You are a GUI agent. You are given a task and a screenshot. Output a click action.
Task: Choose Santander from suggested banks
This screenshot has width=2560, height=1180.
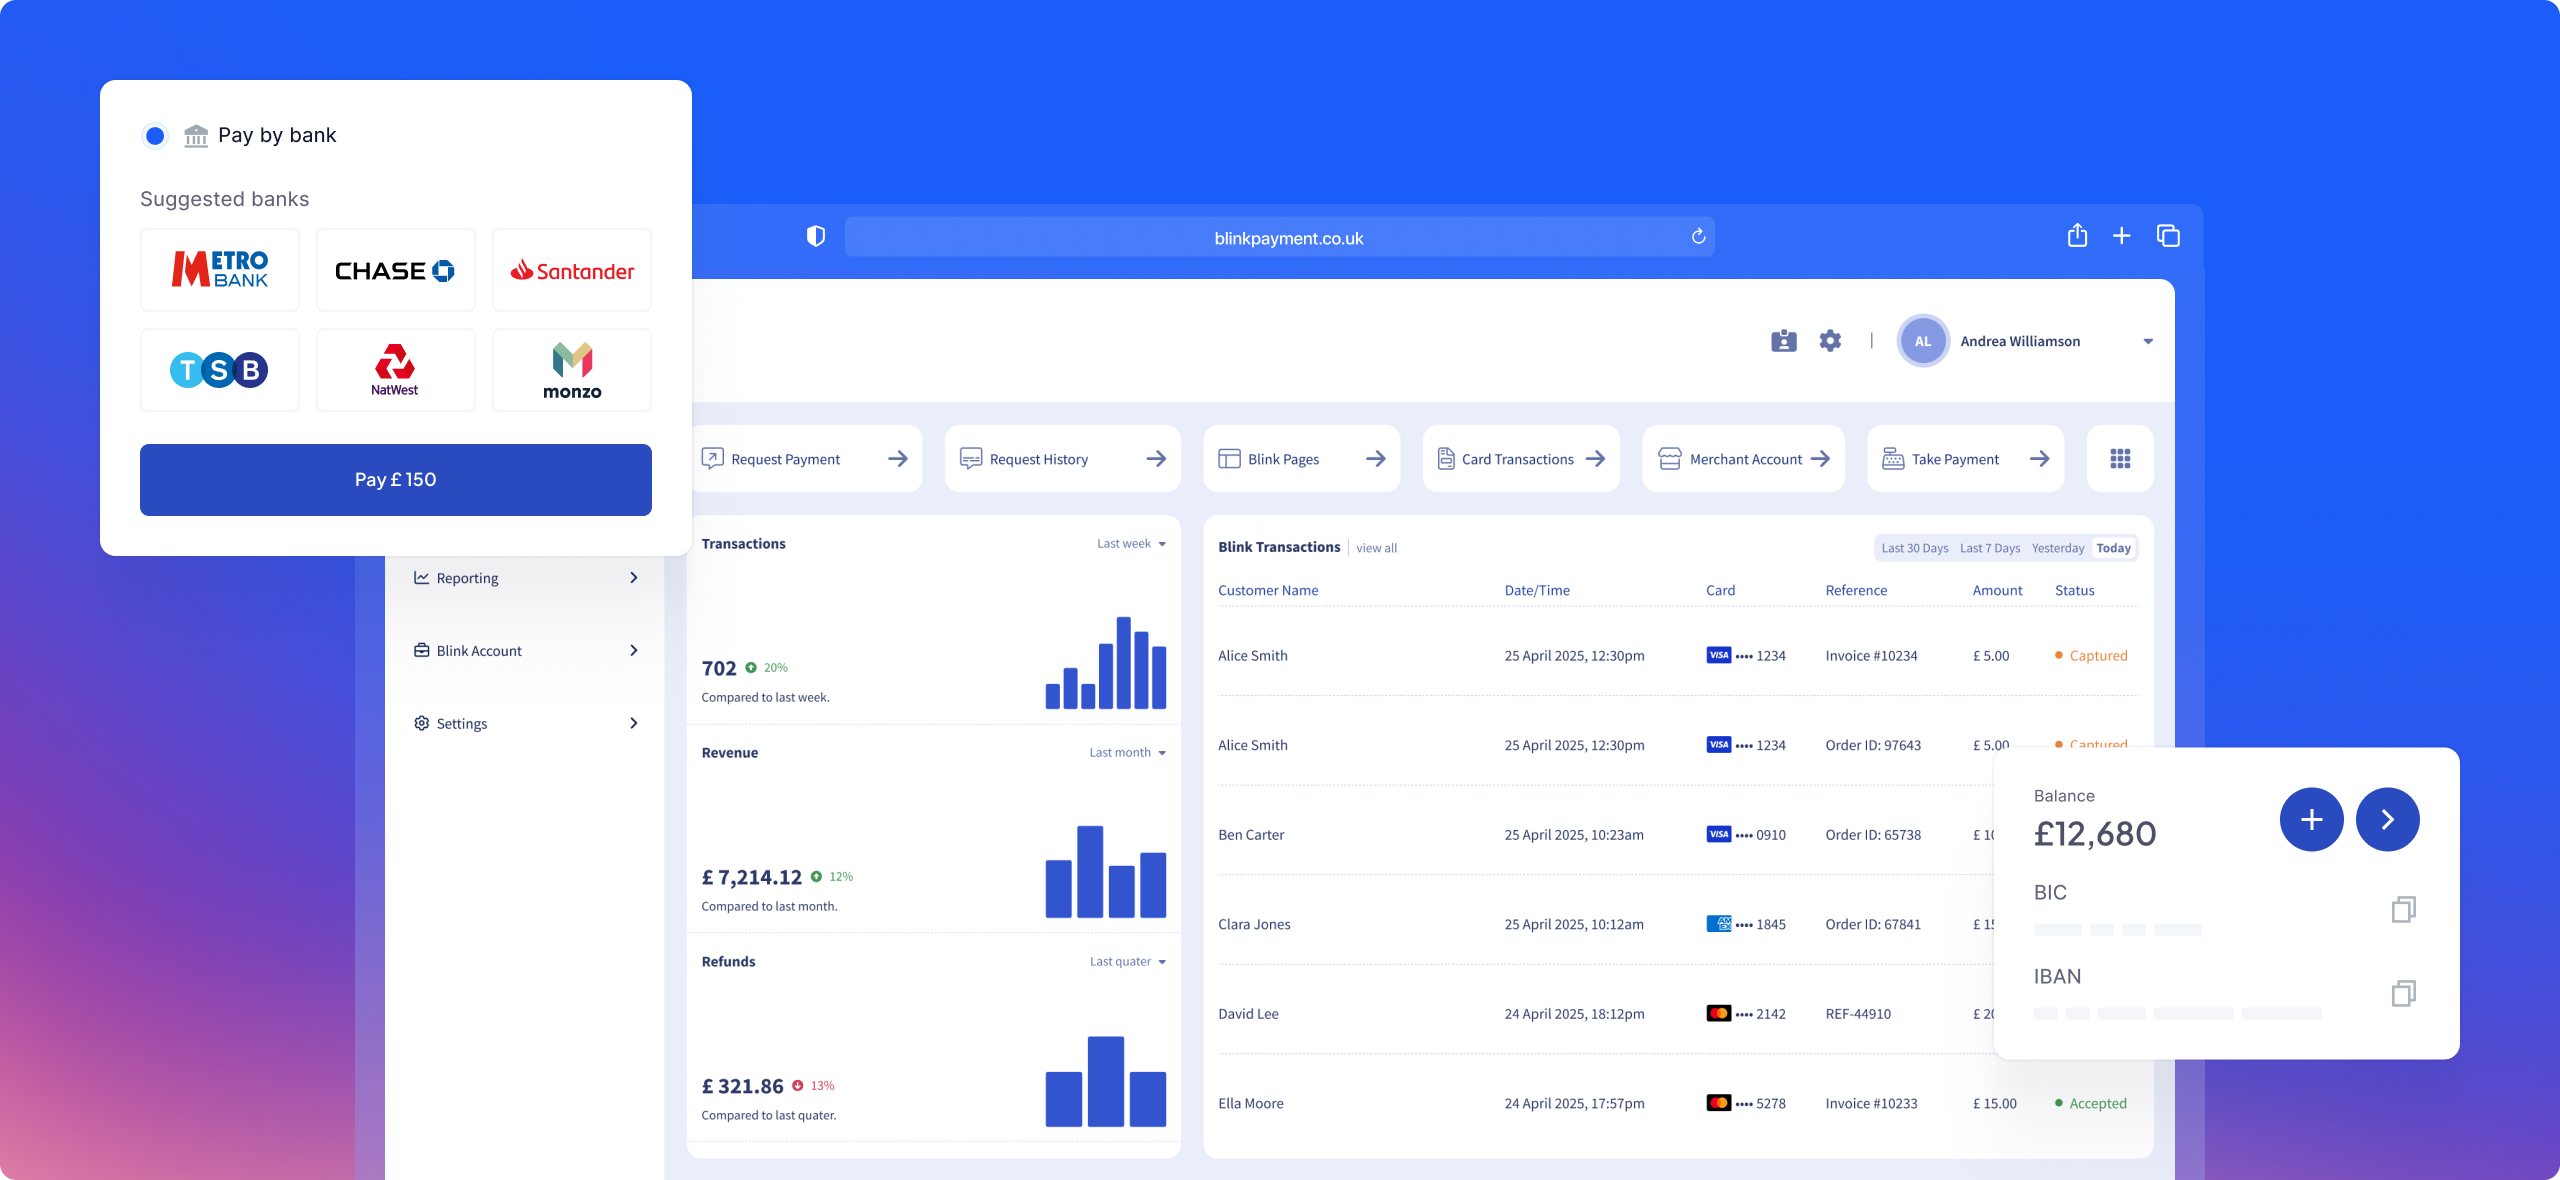pos(572,270)
